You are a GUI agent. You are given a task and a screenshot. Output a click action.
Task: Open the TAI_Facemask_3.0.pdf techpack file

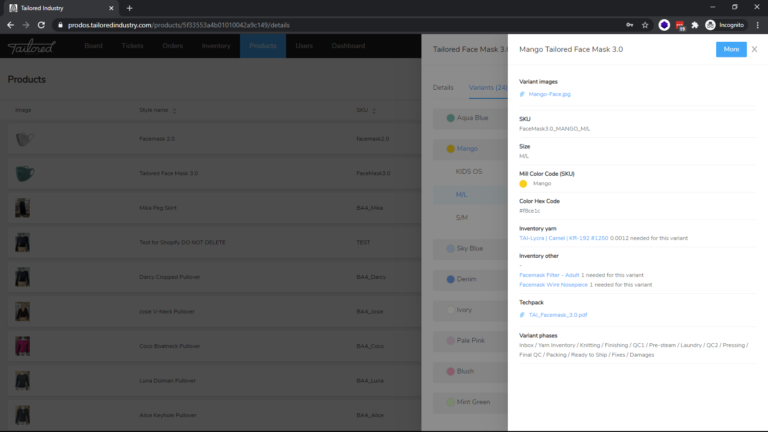pyautogui.click(x=557, y=314)
